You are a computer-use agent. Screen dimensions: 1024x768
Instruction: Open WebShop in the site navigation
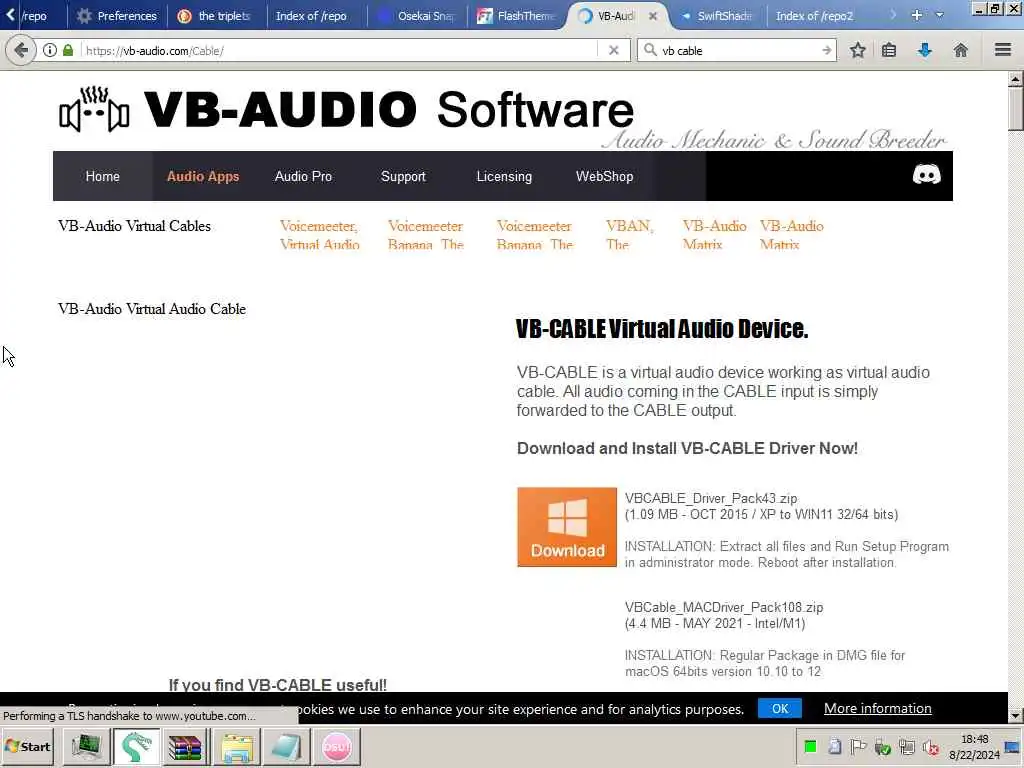(x=604, y=176)
